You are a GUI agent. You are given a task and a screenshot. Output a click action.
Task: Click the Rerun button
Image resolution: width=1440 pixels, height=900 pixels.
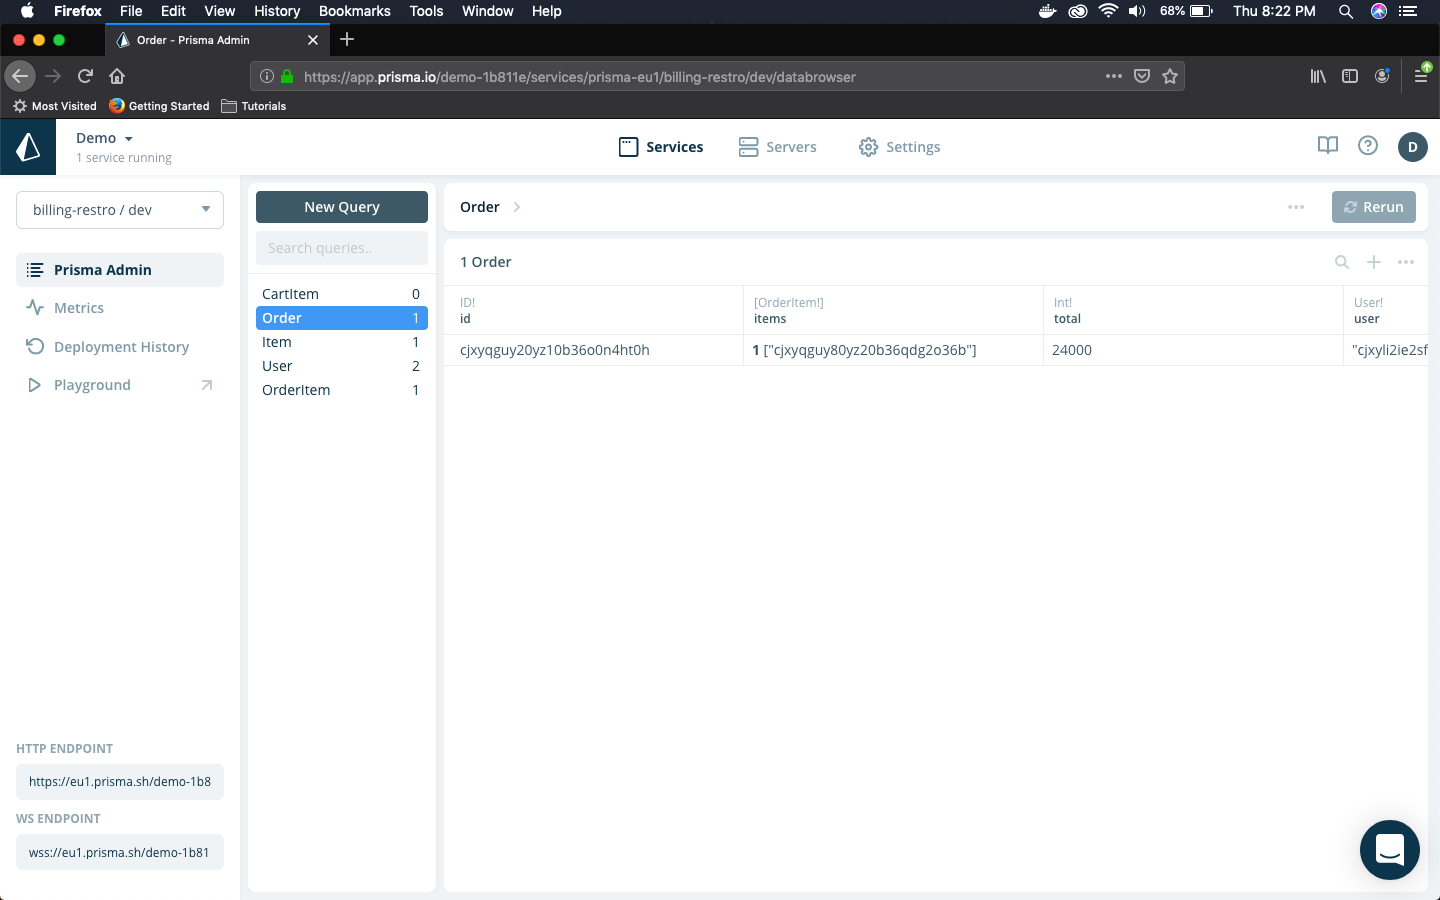click(x=1374, y=207)
